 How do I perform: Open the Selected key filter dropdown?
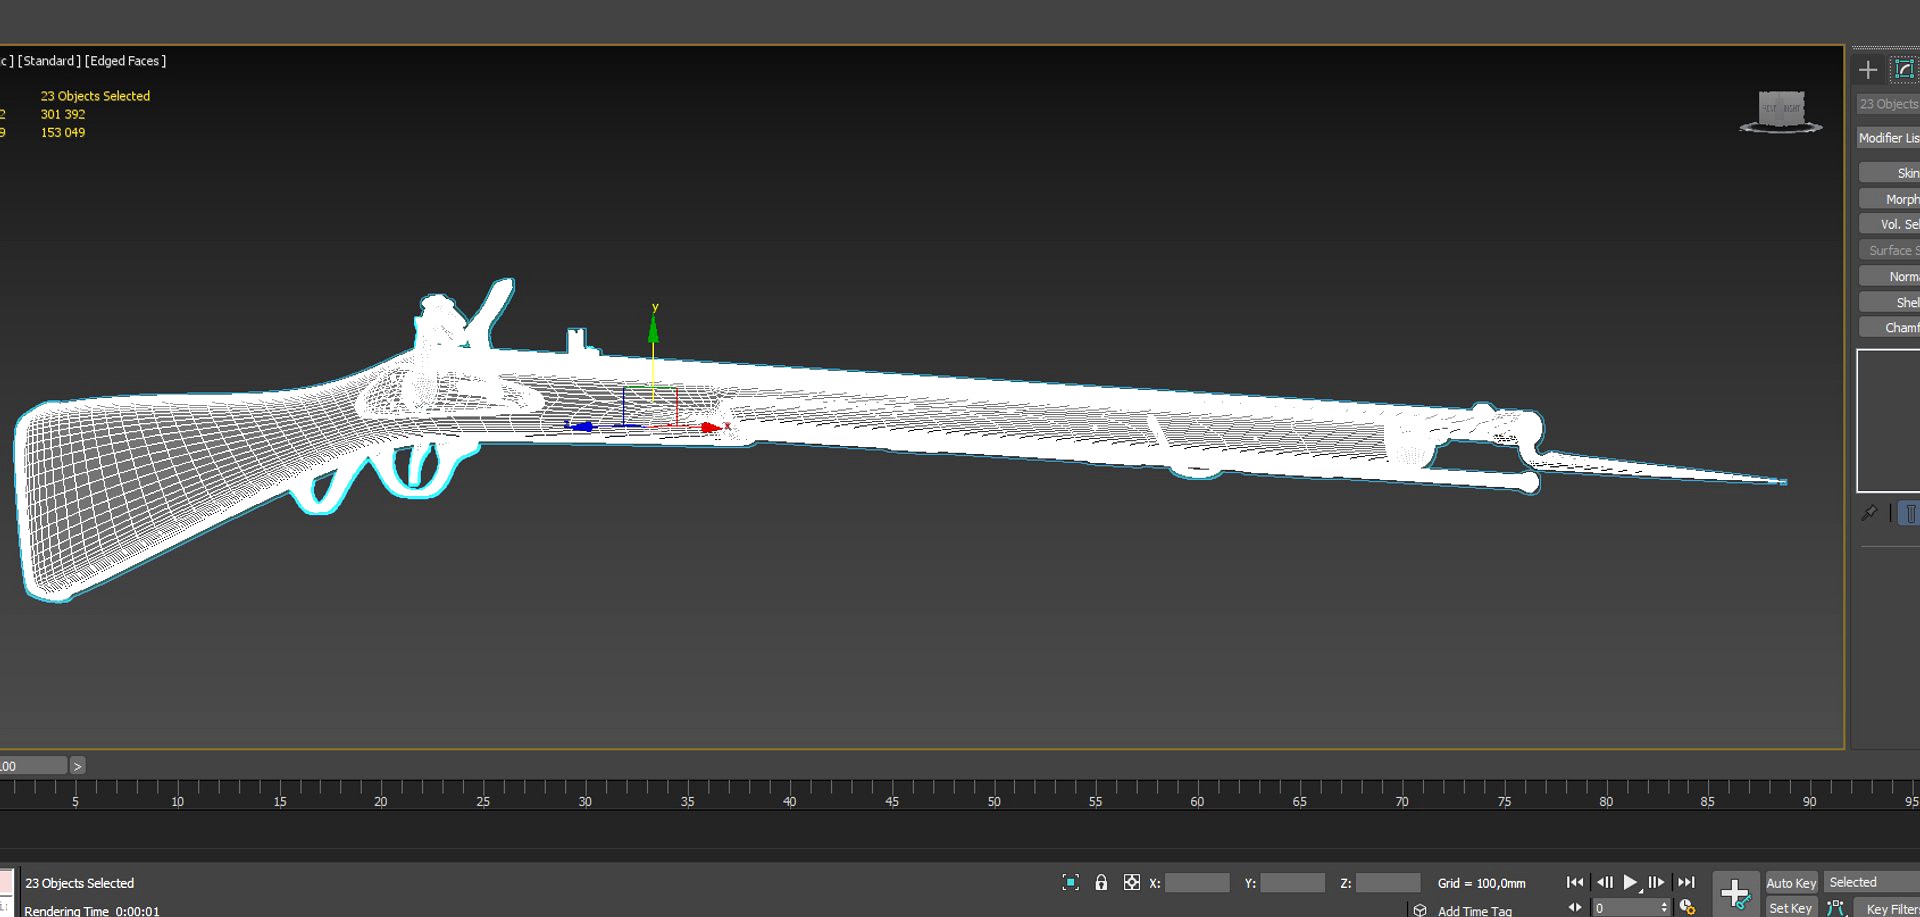coord(1872,882)
